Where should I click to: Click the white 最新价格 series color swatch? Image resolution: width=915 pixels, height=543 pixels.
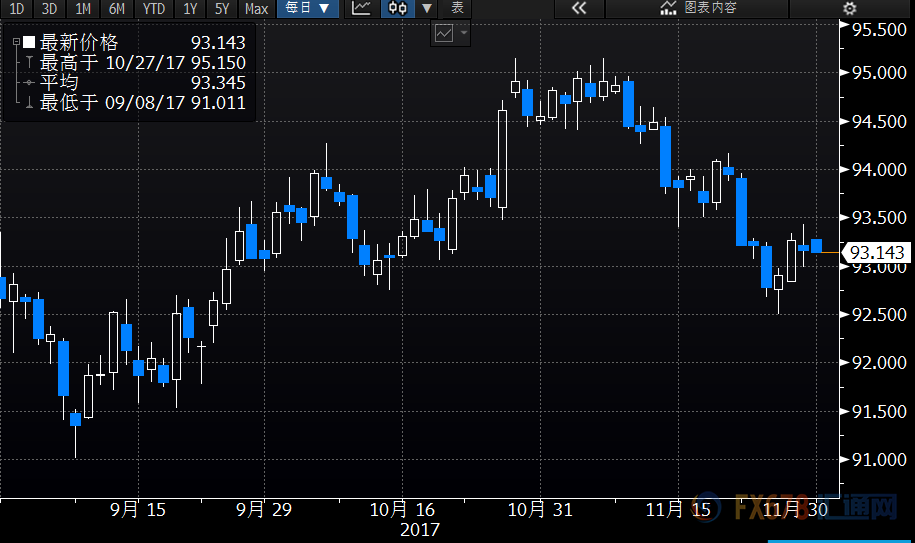click(29, 43)
